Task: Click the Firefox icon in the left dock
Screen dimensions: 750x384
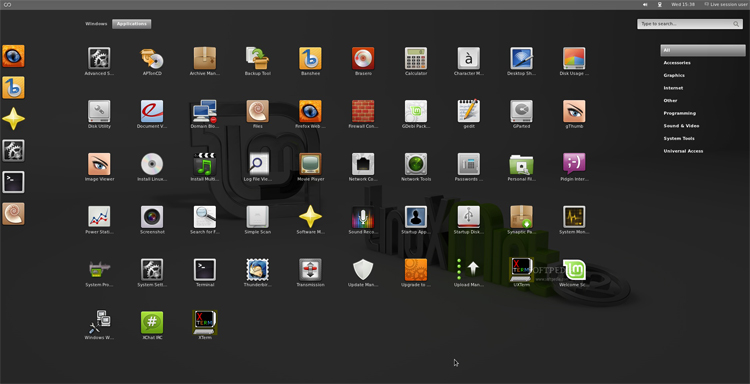Action: click(x=13, y=56)
